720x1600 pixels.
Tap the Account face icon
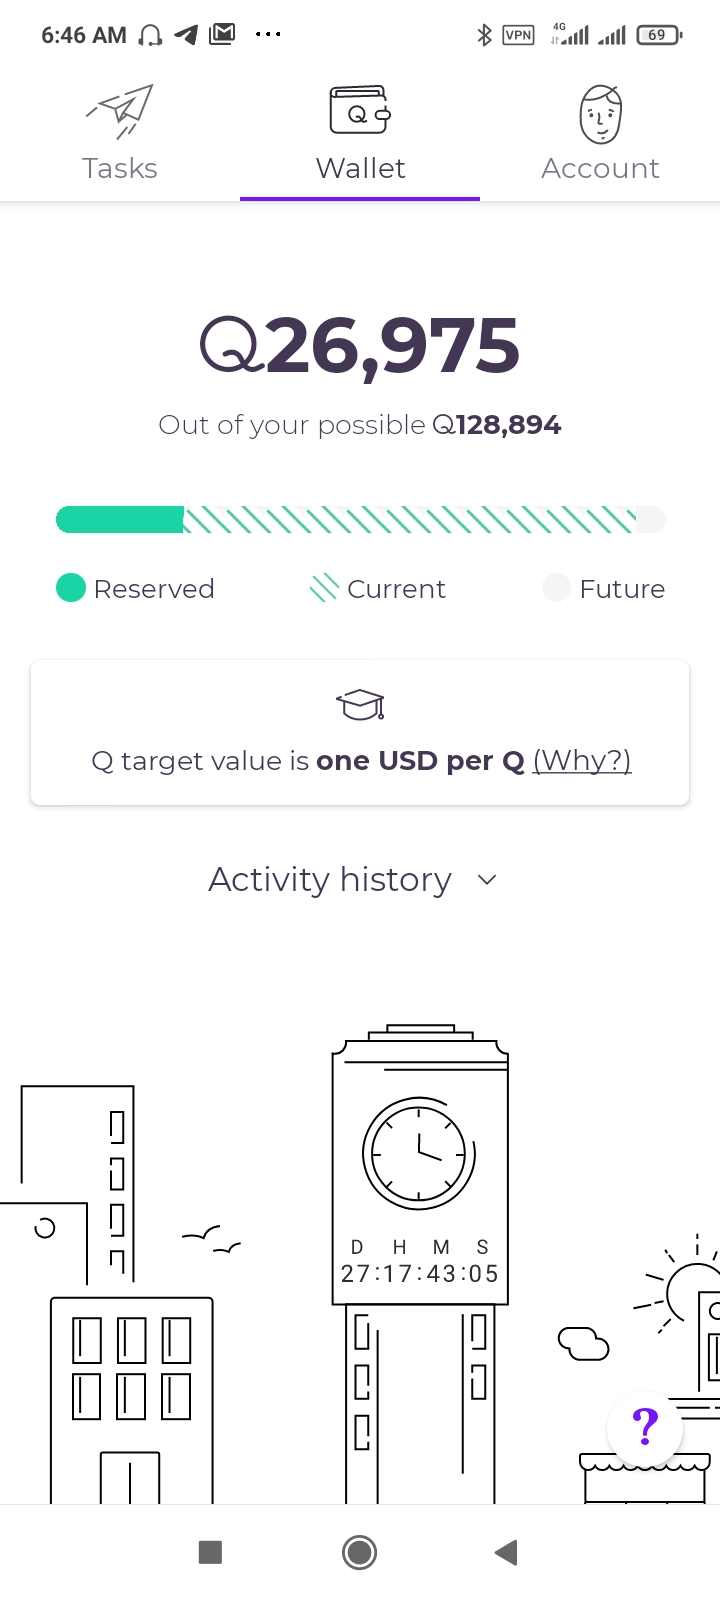600,114
